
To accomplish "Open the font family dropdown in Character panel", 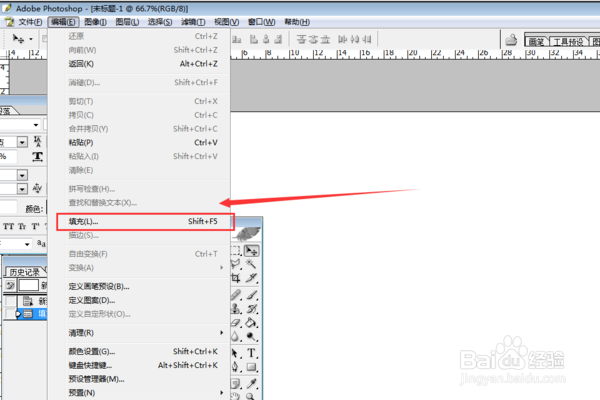I will [x=36, y=125].
